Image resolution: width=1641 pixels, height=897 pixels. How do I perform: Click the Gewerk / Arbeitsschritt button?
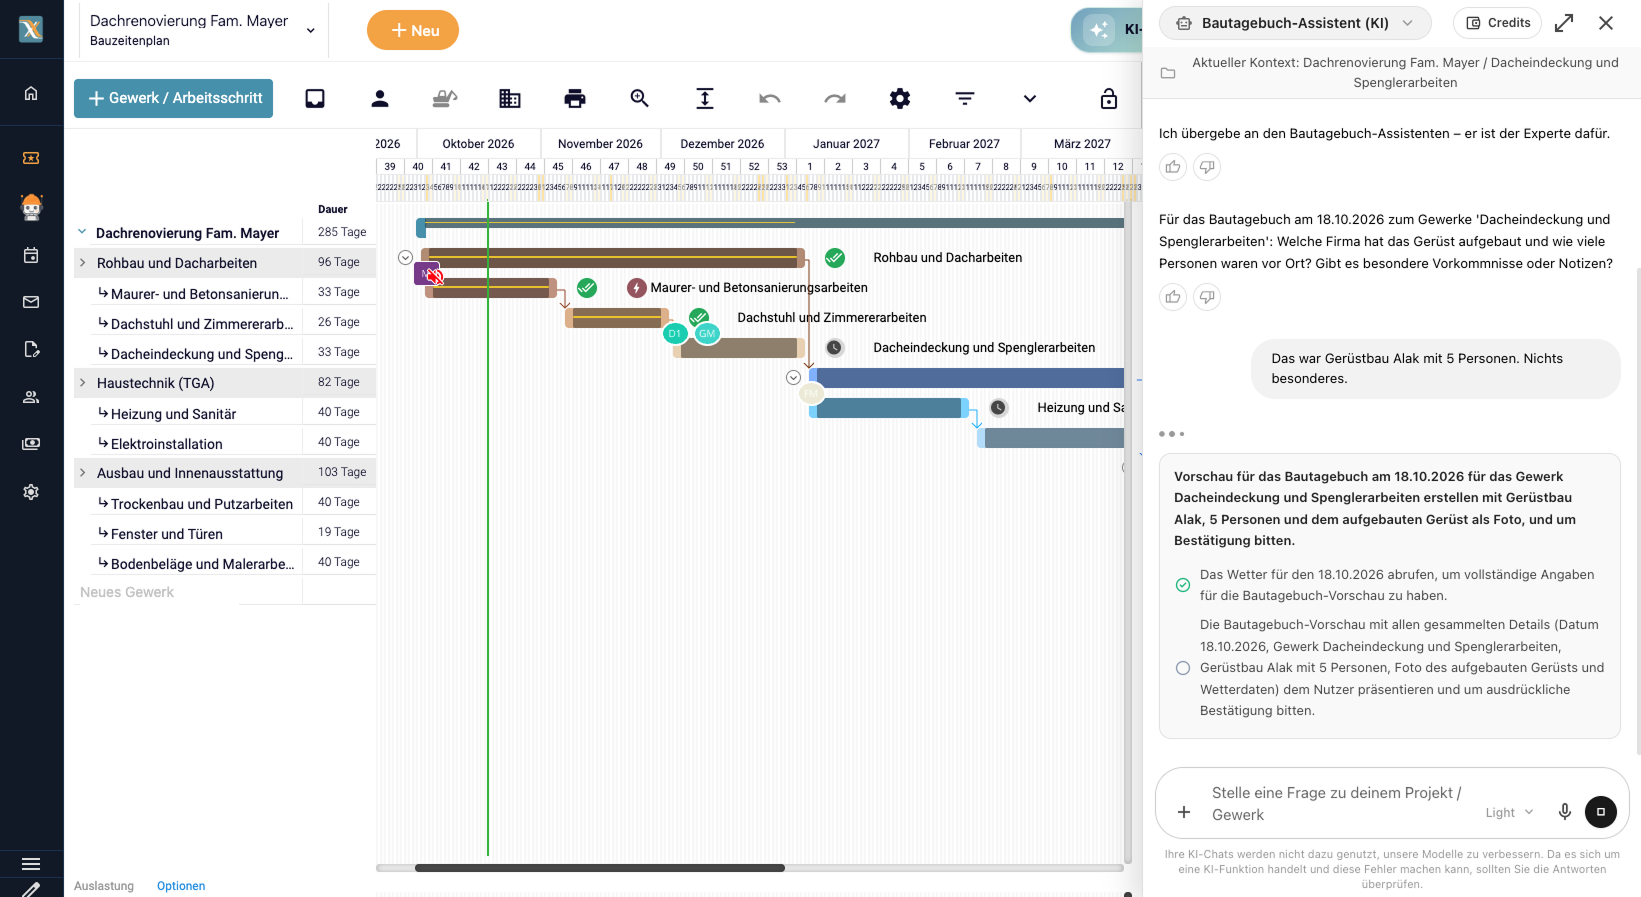tap(173, 98)
